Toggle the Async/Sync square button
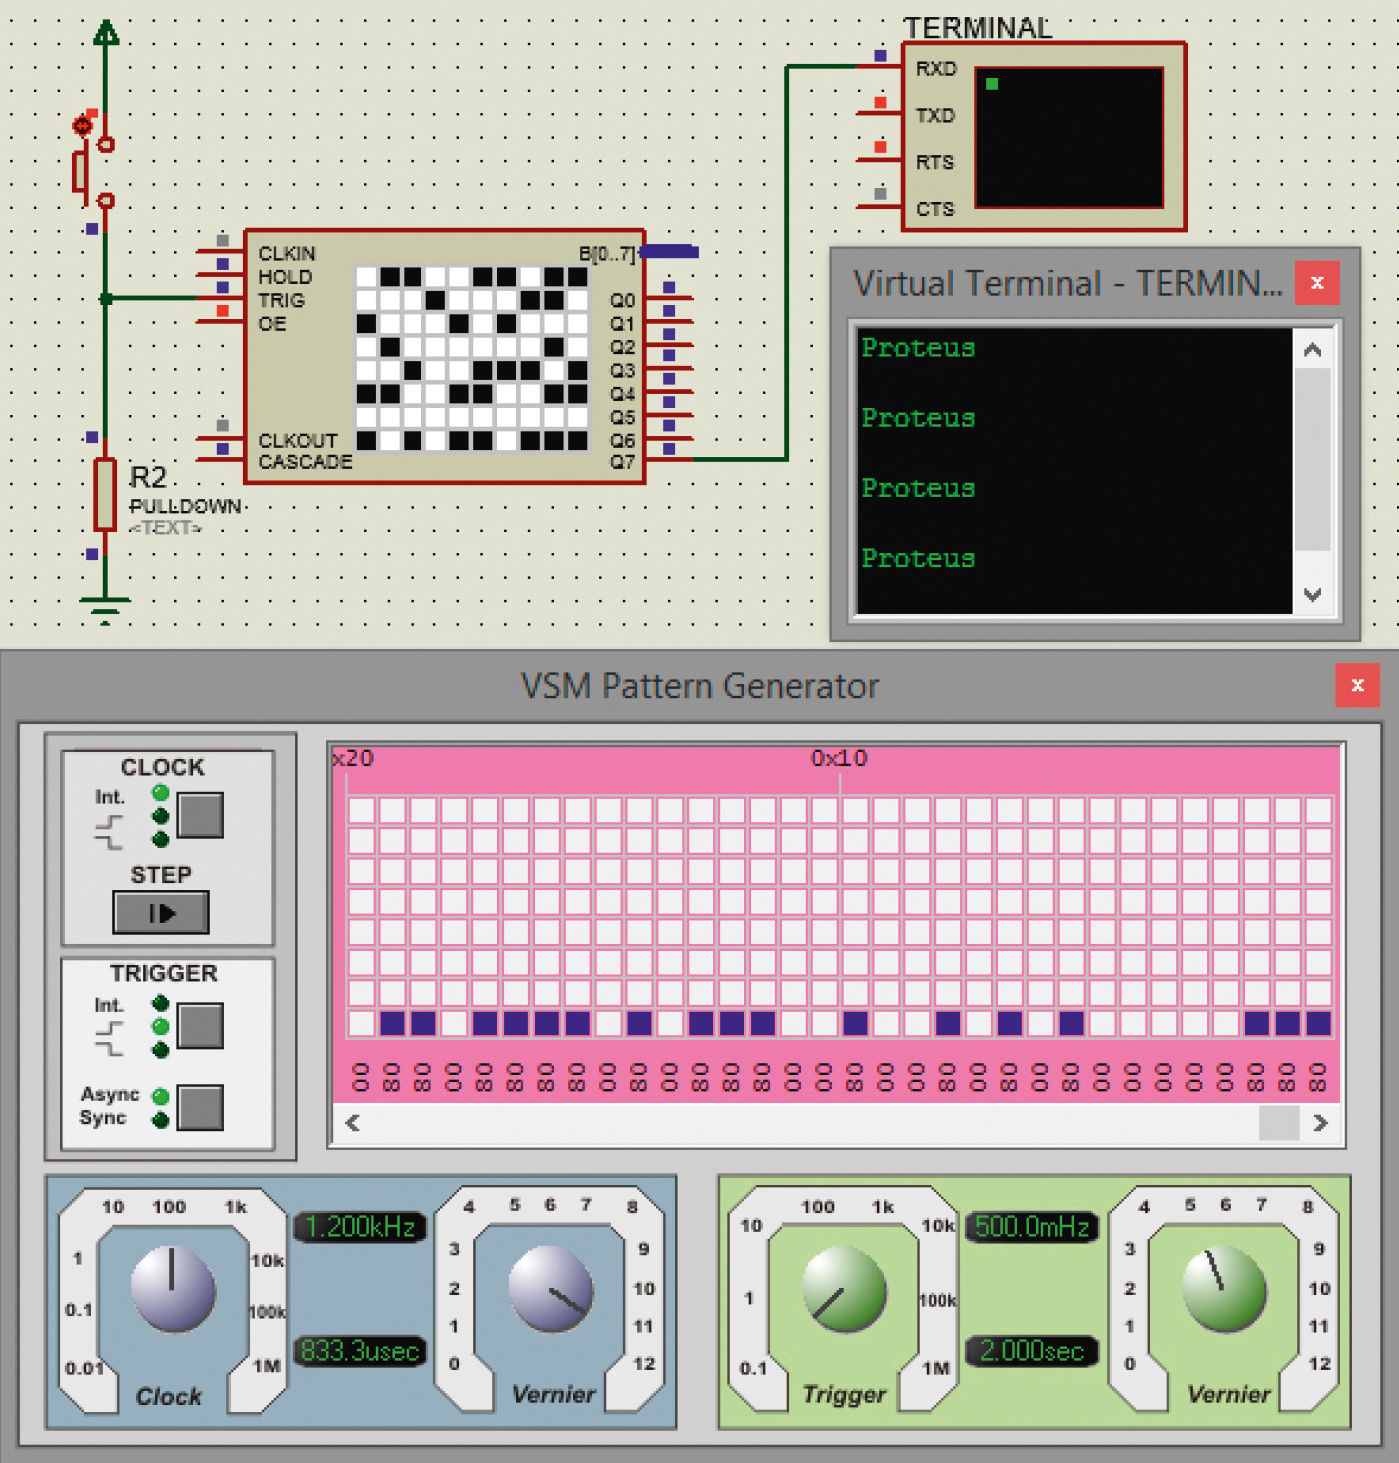The height and width of the screenshot is (1463, 1399). click(200, 1107)
